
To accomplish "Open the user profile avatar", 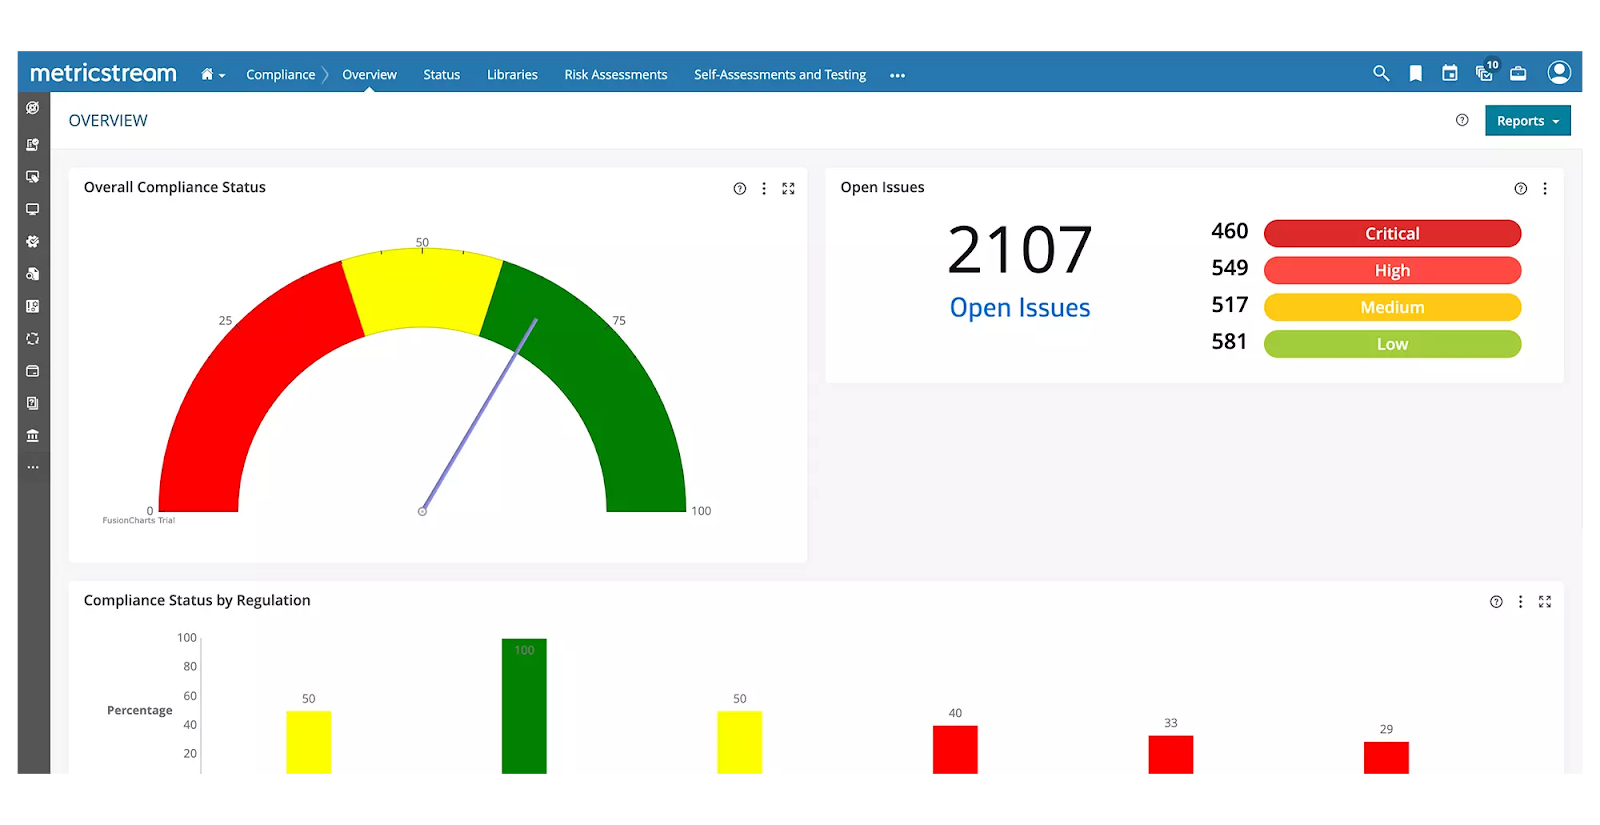I will [x=1558, y=72].
